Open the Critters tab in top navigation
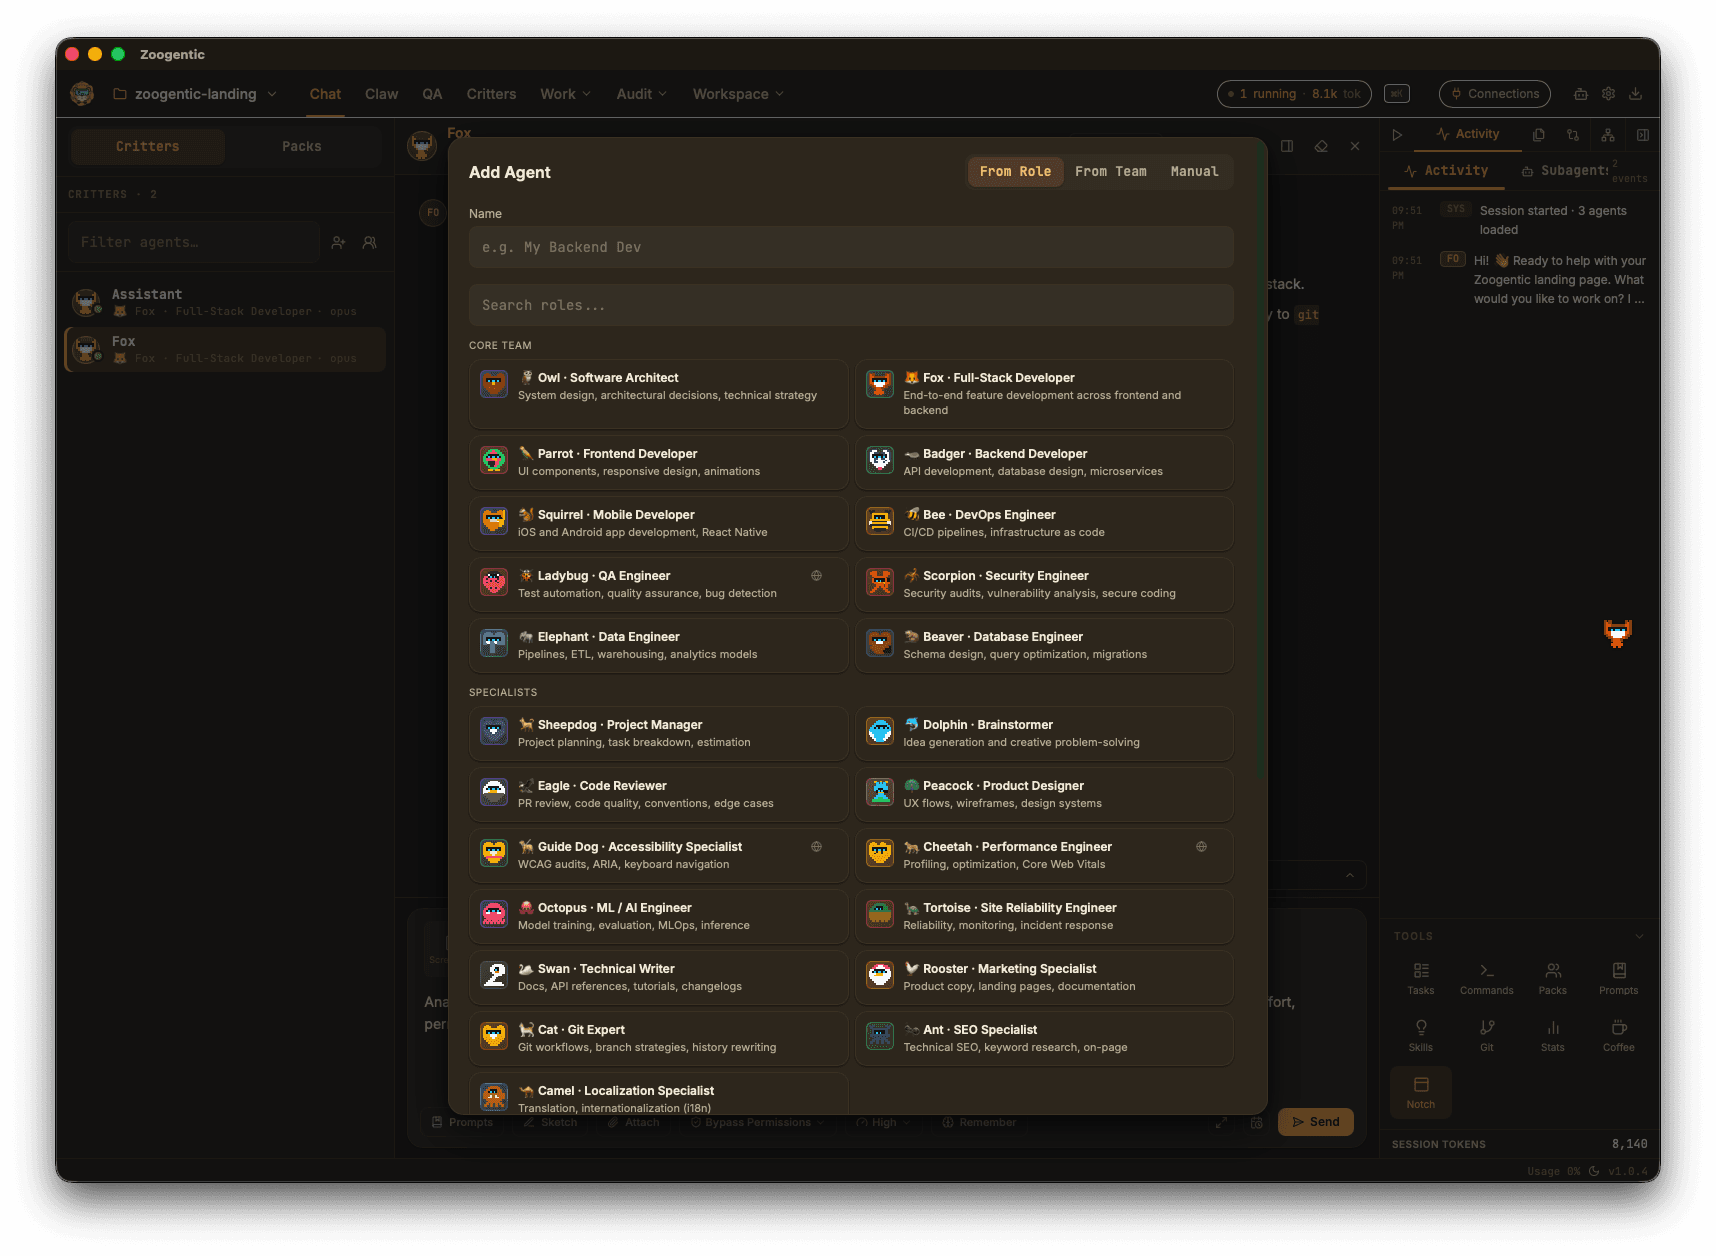This screenshot has height=1256, width=1716. 491,94
